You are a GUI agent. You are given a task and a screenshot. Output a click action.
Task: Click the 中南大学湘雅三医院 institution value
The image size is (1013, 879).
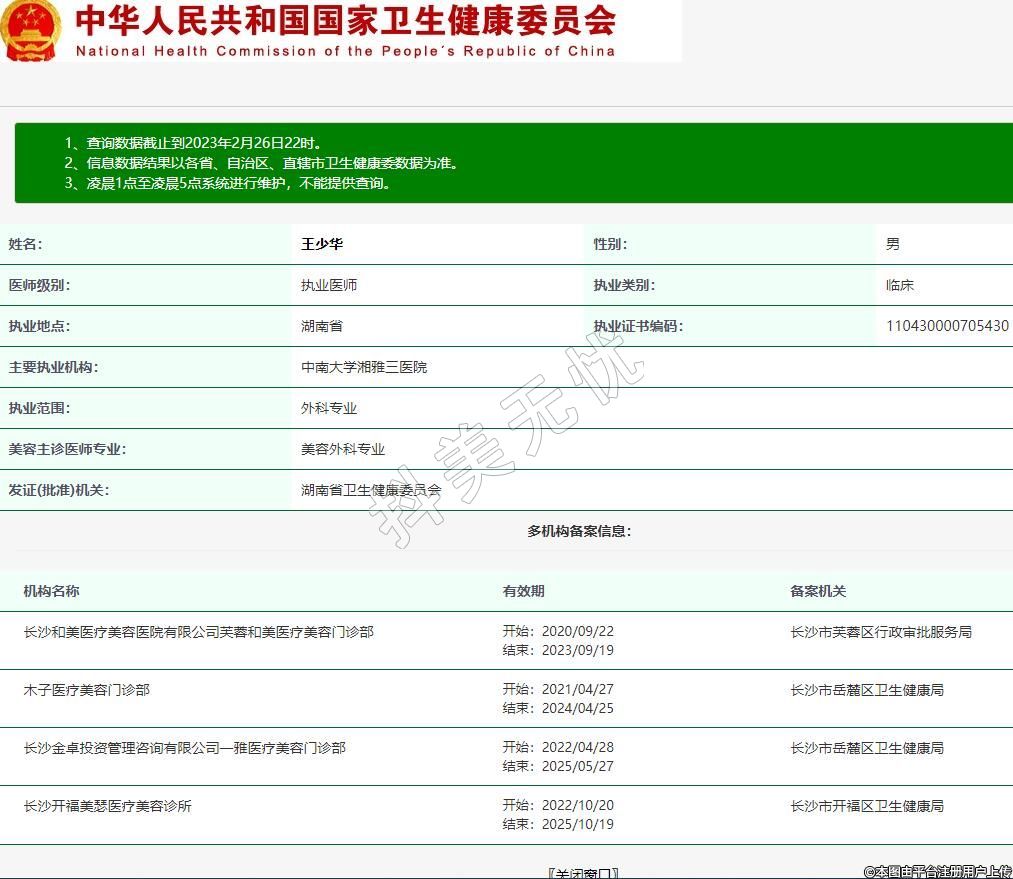(x=364, y=367)
